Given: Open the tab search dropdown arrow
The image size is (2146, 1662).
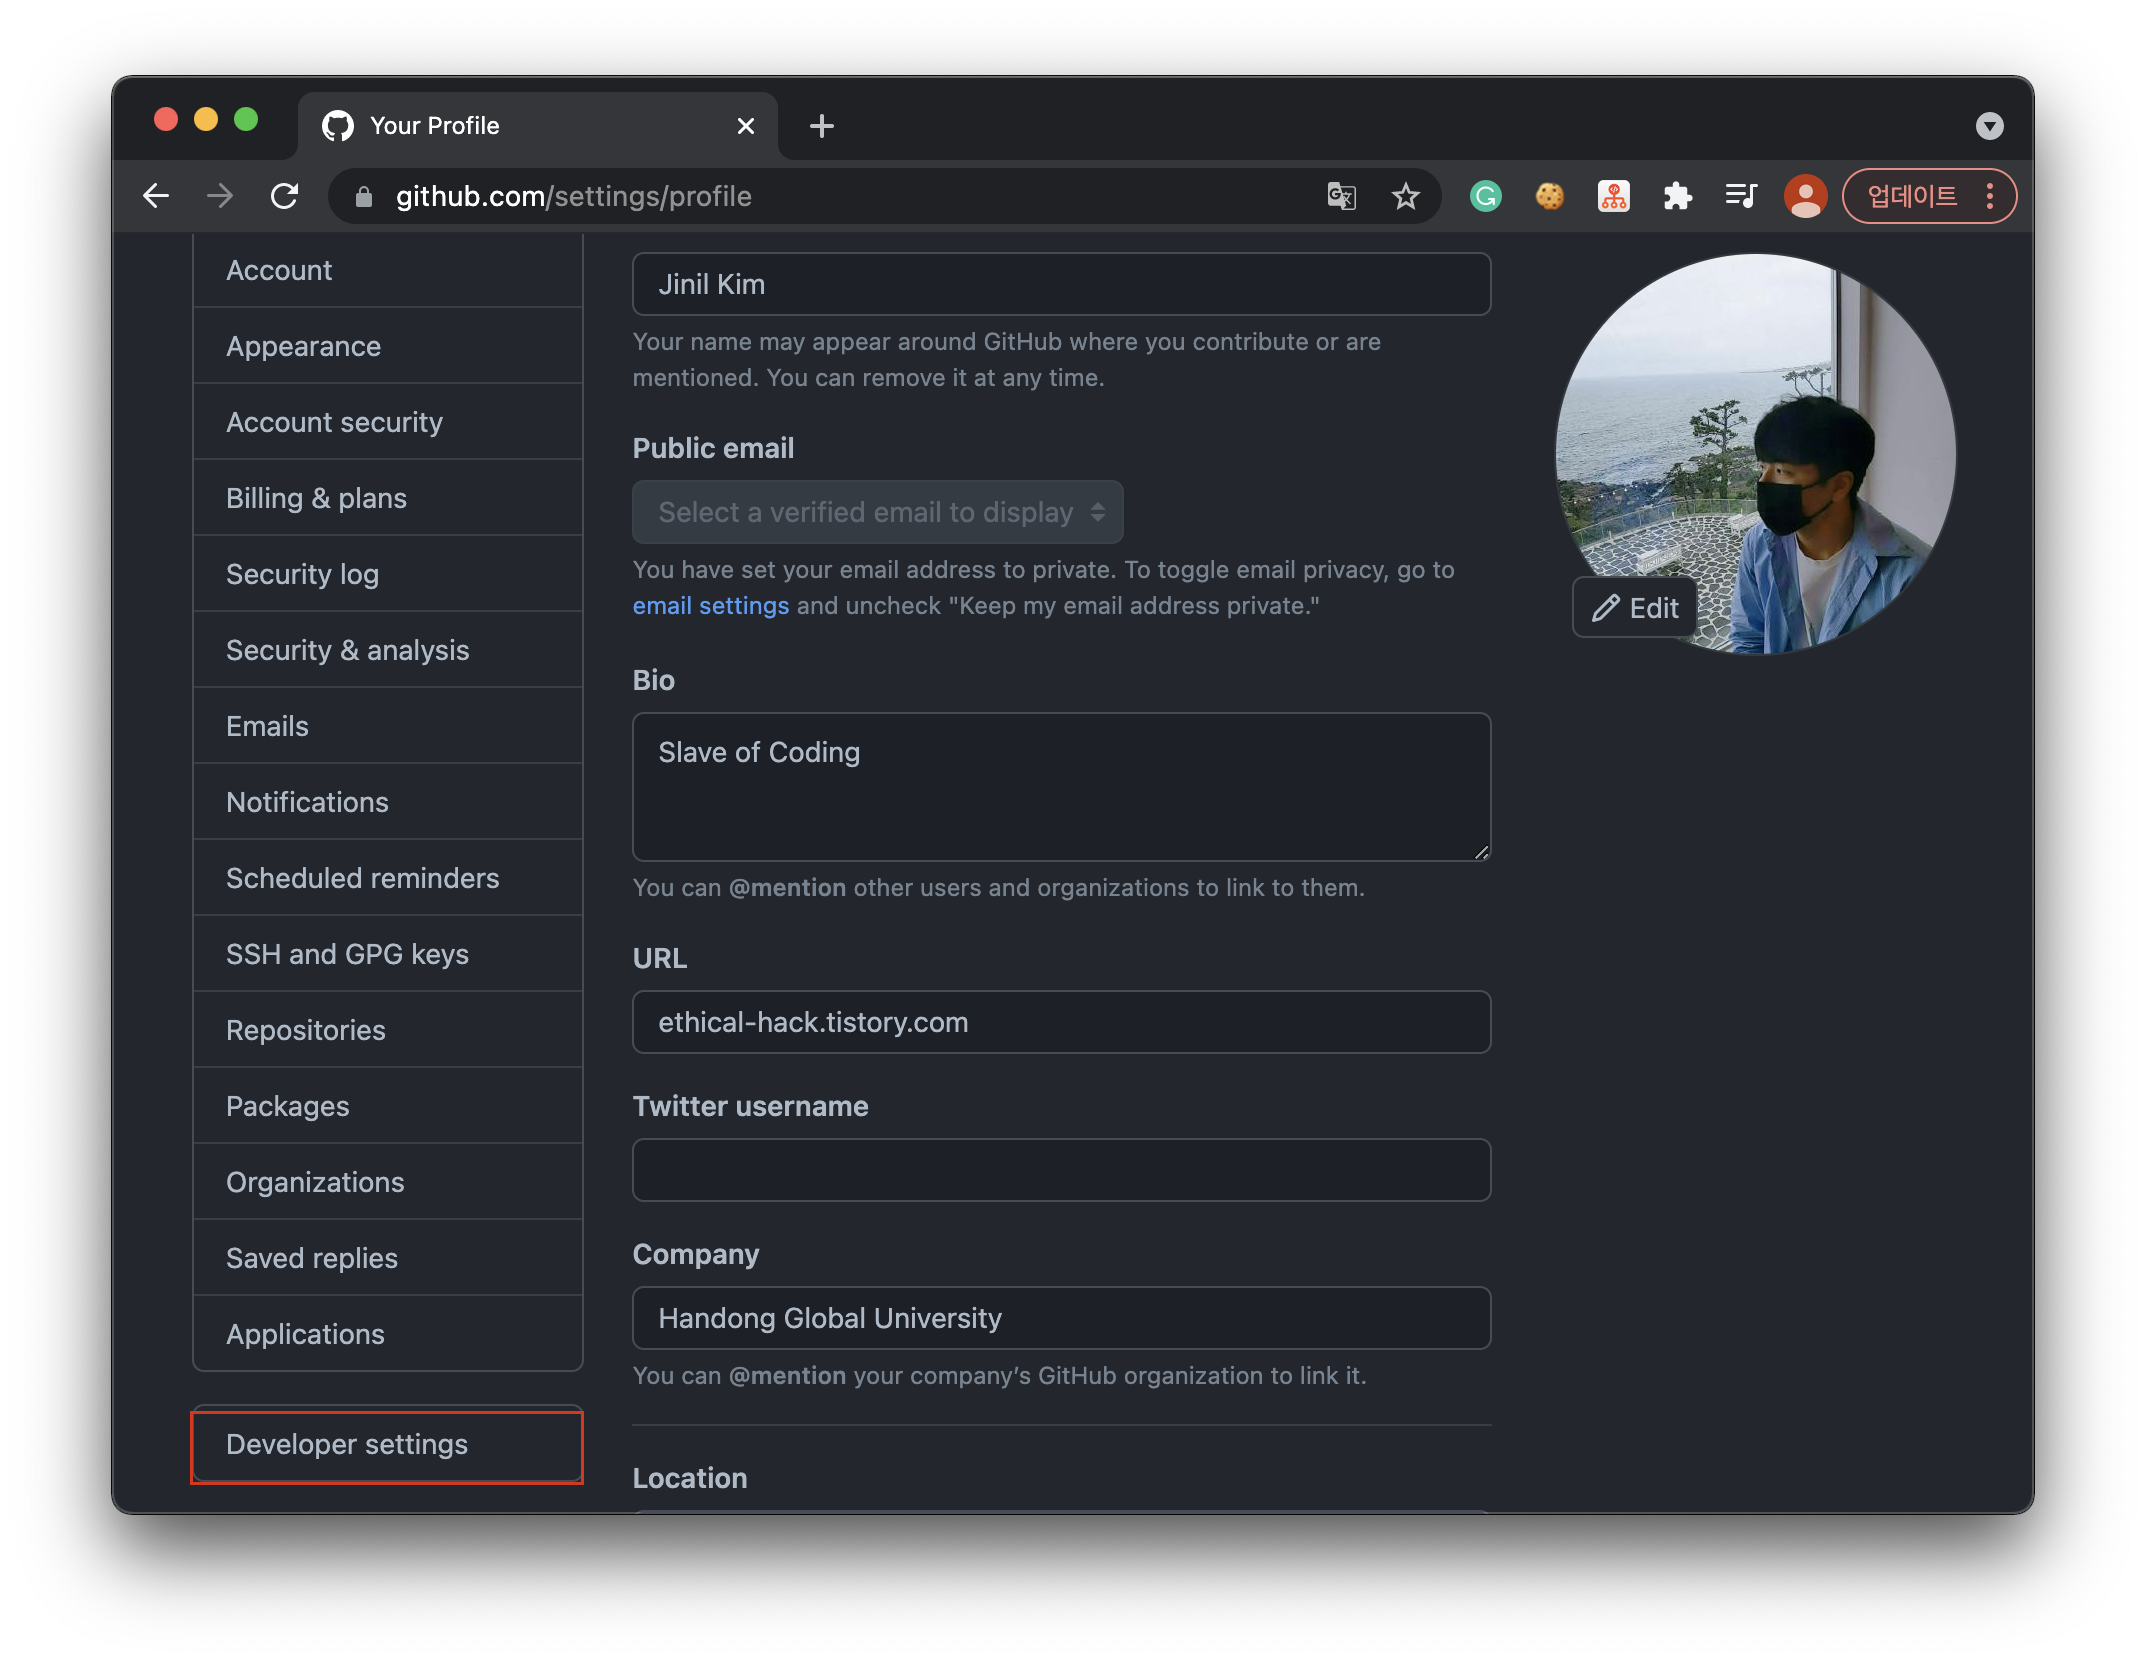Looking at the screenshot, I should click(x=1990, y=126).
